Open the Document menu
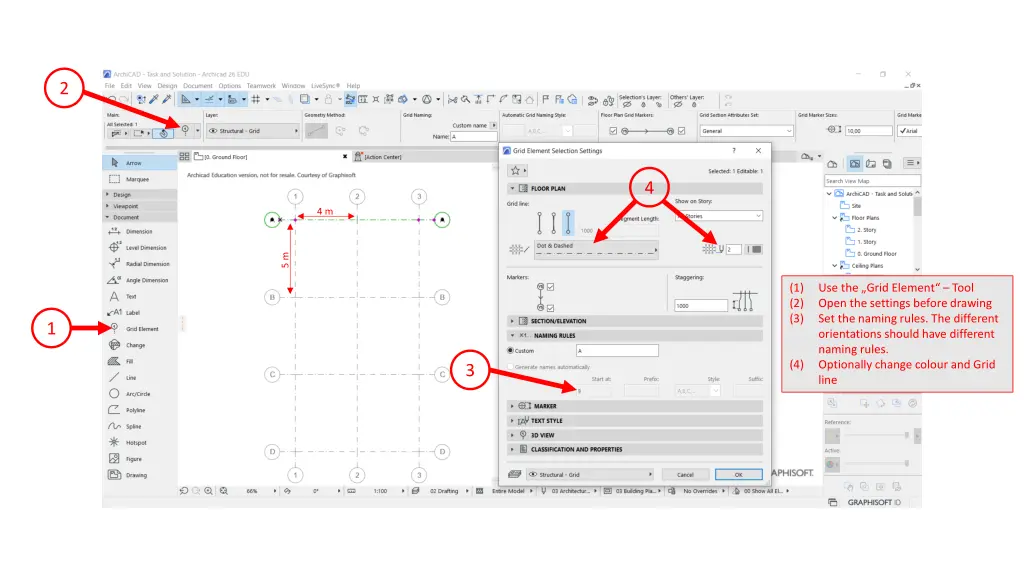The width and height of the screenshot is (1024, 576). click(x=198, y=86)
